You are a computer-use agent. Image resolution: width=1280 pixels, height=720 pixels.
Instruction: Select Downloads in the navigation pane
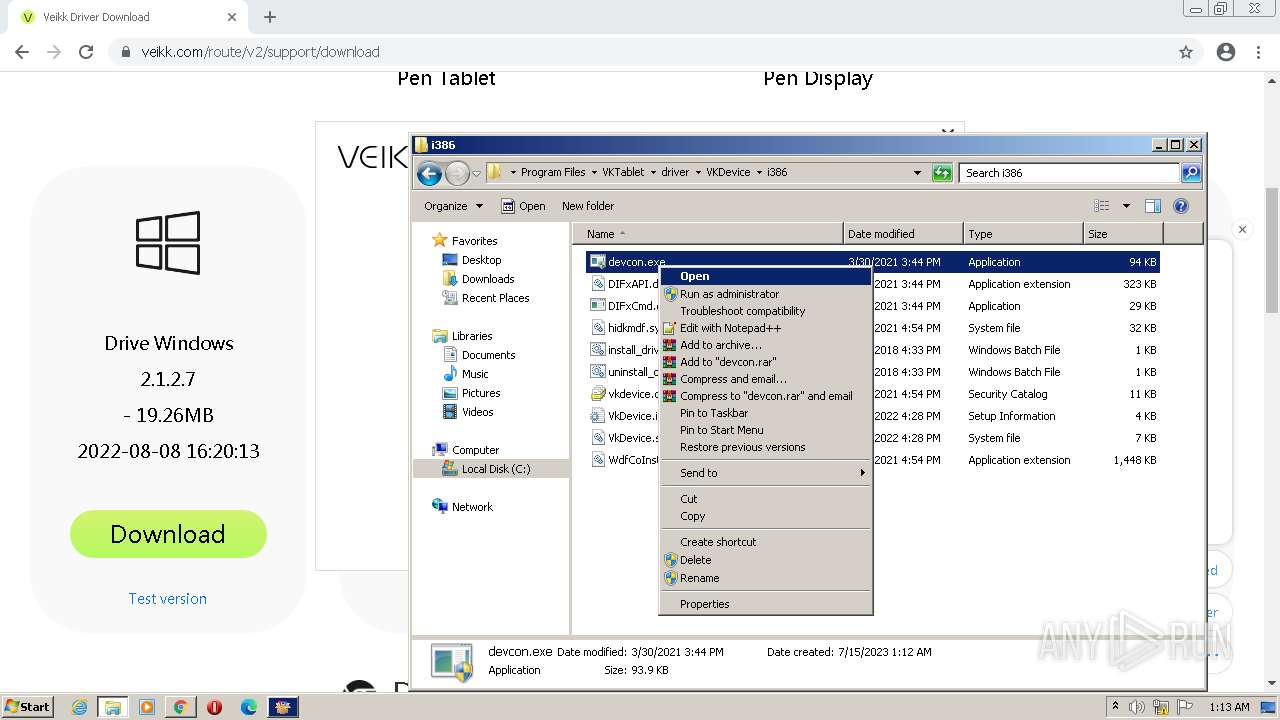[487, 279]
